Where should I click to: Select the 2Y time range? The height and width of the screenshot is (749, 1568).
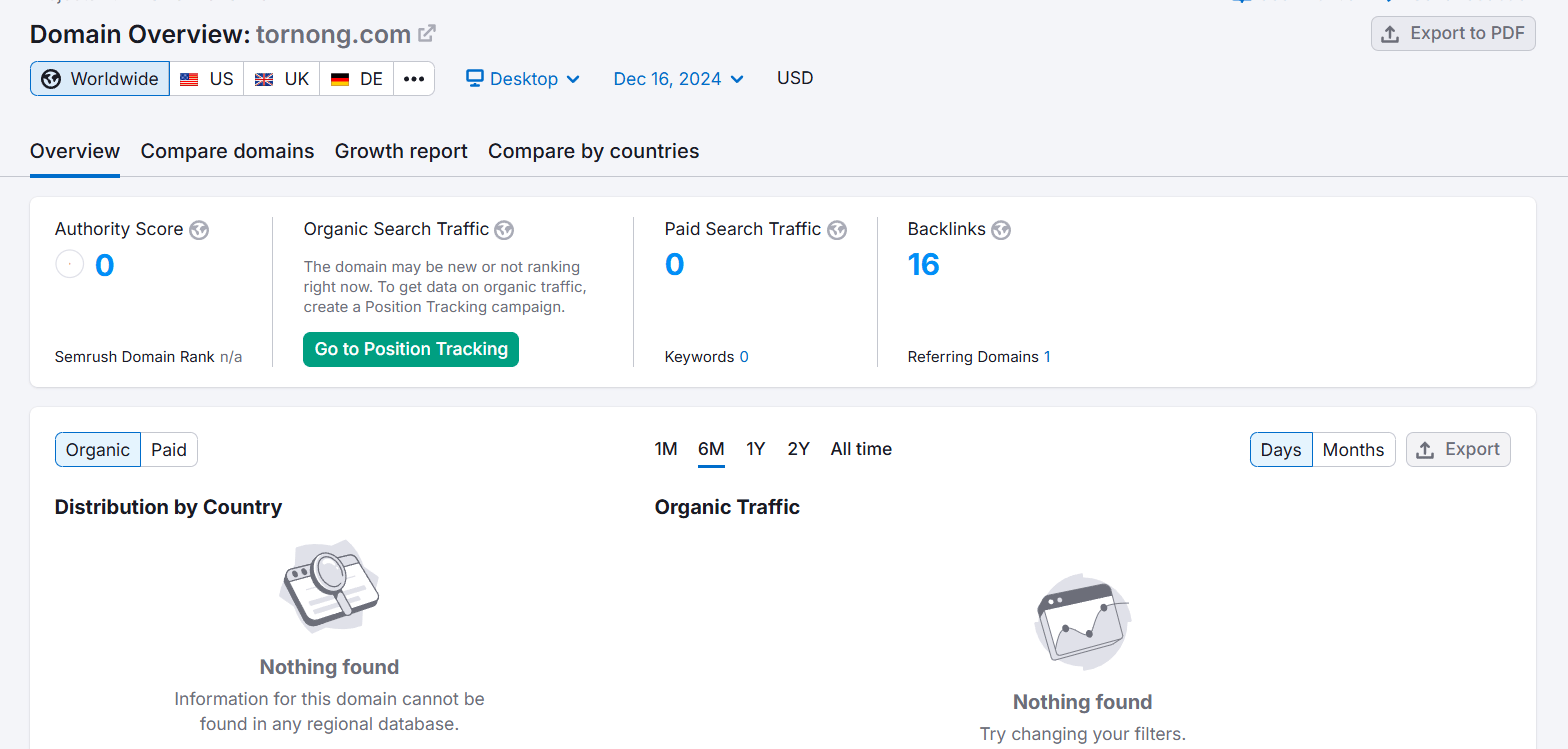[798, 449]
